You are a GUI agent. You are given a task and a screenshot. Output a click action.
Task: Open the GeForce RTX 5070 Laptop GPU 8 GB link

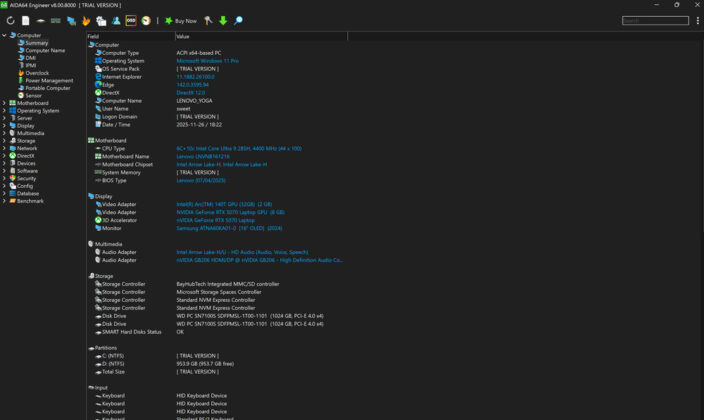(230, 212)
